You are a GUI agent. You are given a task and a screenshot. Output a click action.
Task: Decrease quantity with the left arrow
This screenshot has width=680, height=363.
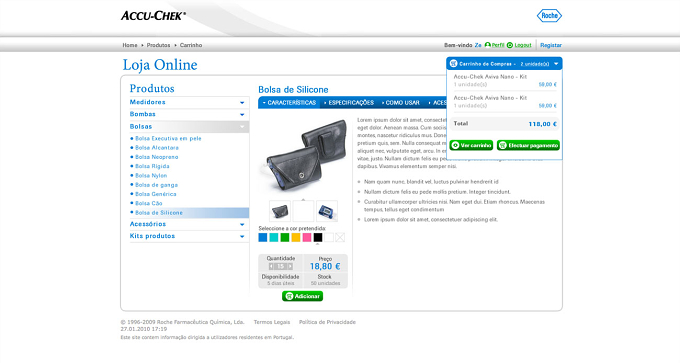(x=271, y=266)
